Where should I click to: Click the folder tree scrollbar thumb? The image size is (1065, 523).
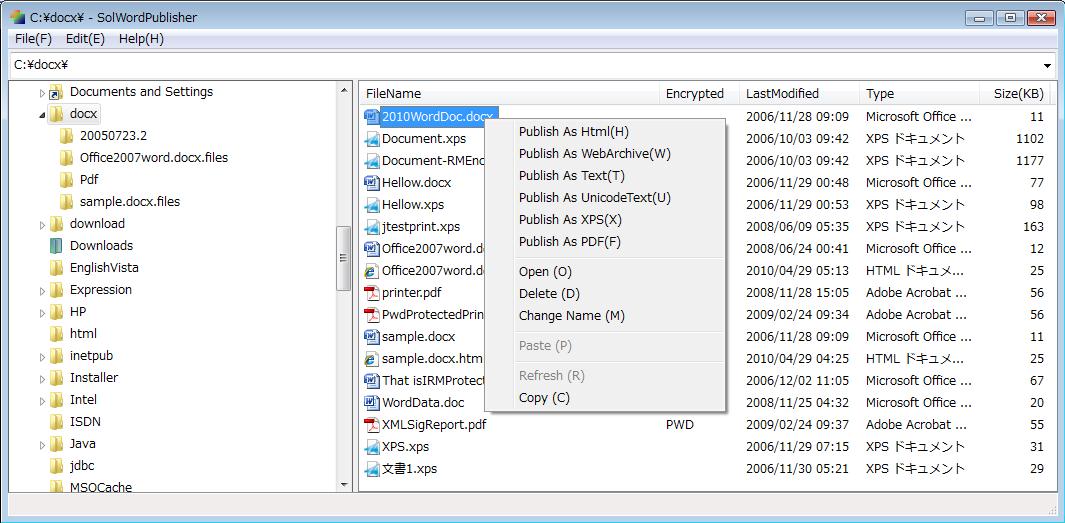343,258
